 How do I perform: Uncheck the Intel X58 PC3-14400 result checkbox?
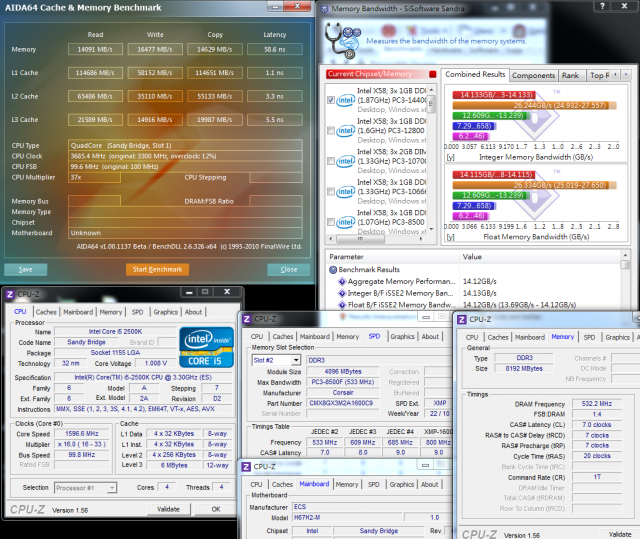331,101
